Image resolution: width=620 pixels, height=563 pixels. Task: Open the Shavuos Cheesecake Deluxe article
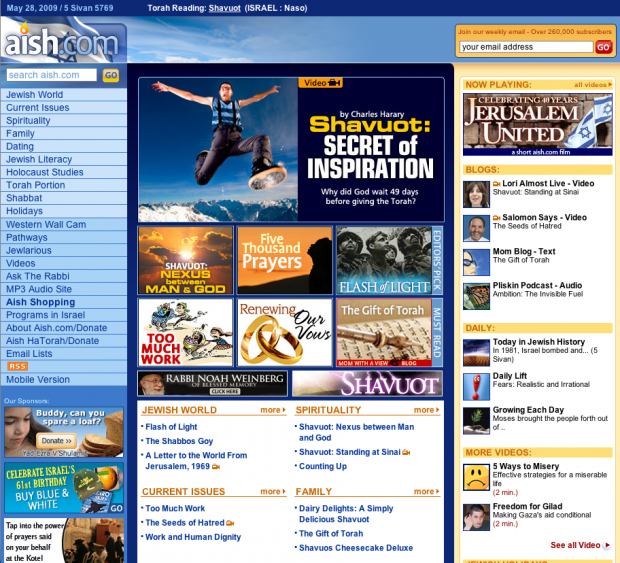click(x=356, y=548)
